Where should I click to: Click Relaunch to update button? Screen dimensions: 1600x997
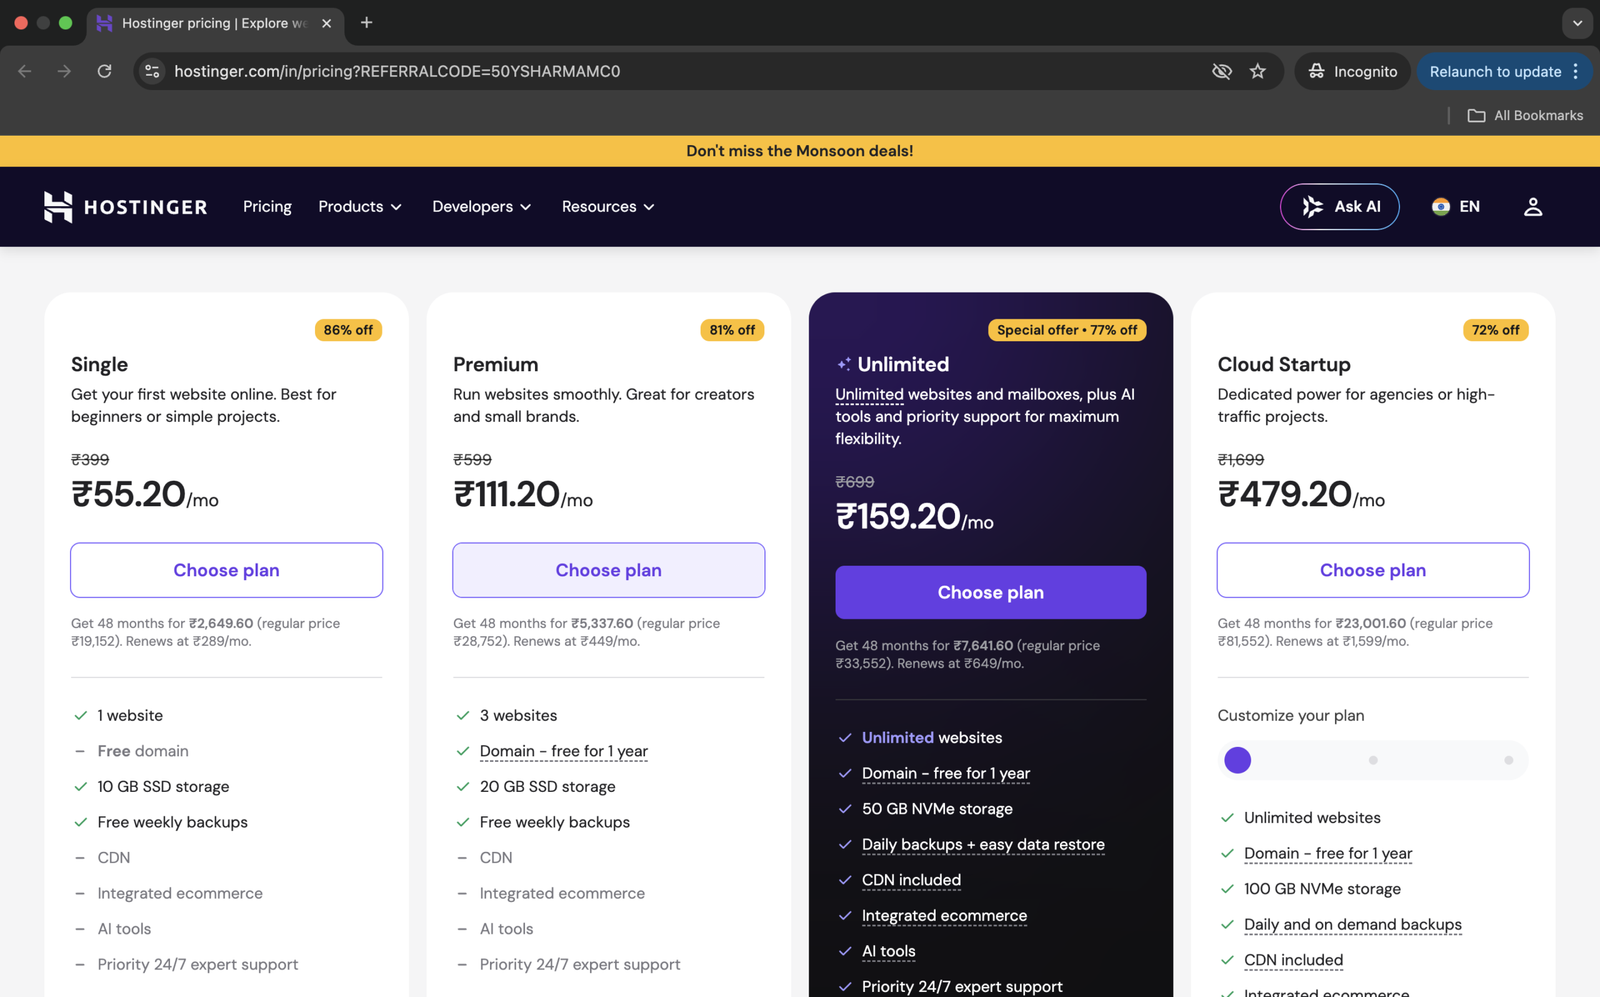[x=1495, y=71]
